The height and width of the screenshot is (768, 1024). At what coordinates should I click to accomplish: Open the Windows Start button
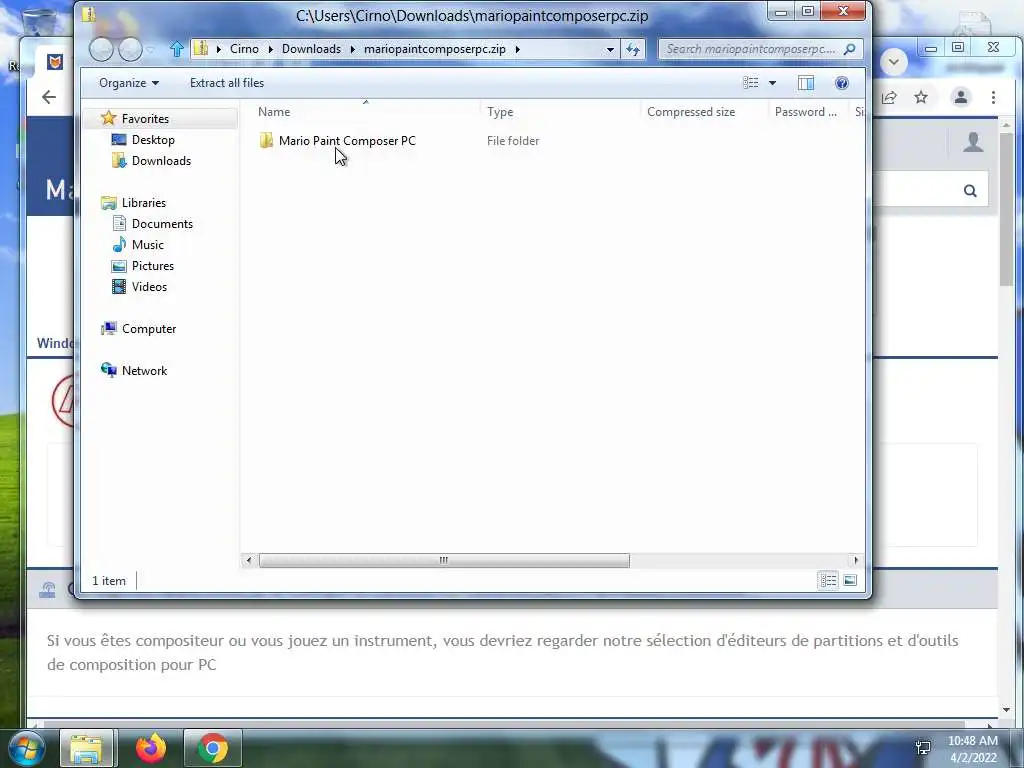26,748
